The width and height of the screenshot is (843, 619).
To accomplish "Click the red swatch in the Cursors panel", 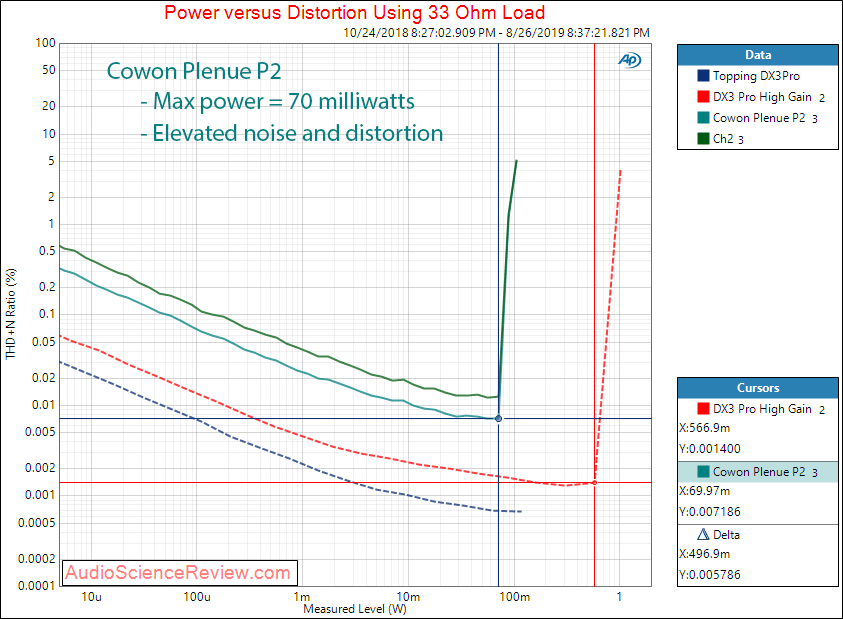I will (703, 409).
